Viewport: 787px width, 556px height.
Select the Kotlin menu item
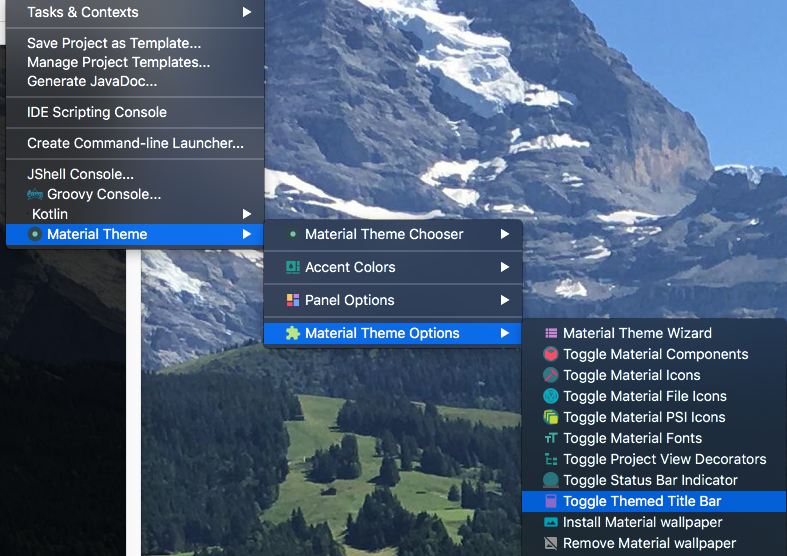(x=135, y=214)
